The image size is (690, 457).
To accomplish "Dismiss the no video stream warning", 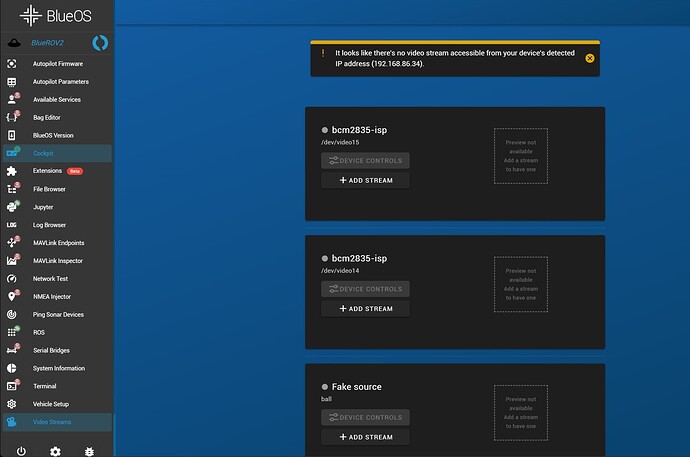I will (x=590, y=58).
